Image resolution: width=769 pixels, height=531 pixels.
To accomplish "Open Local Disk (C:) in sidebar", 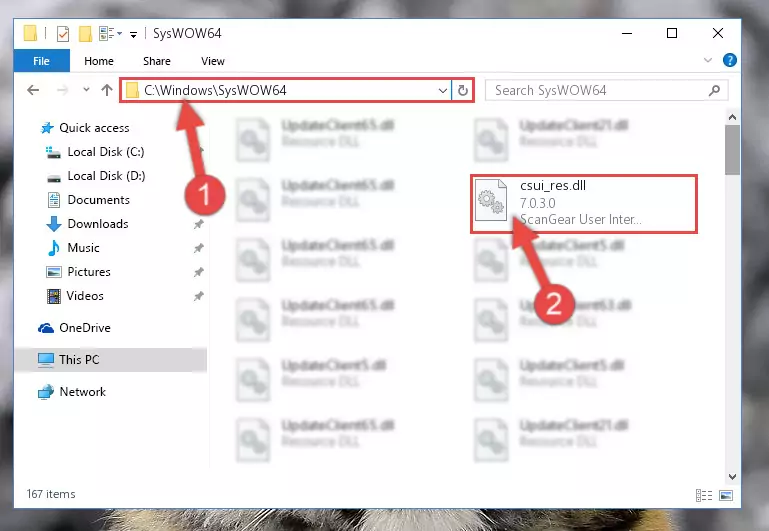I will [x=106, y=152].
